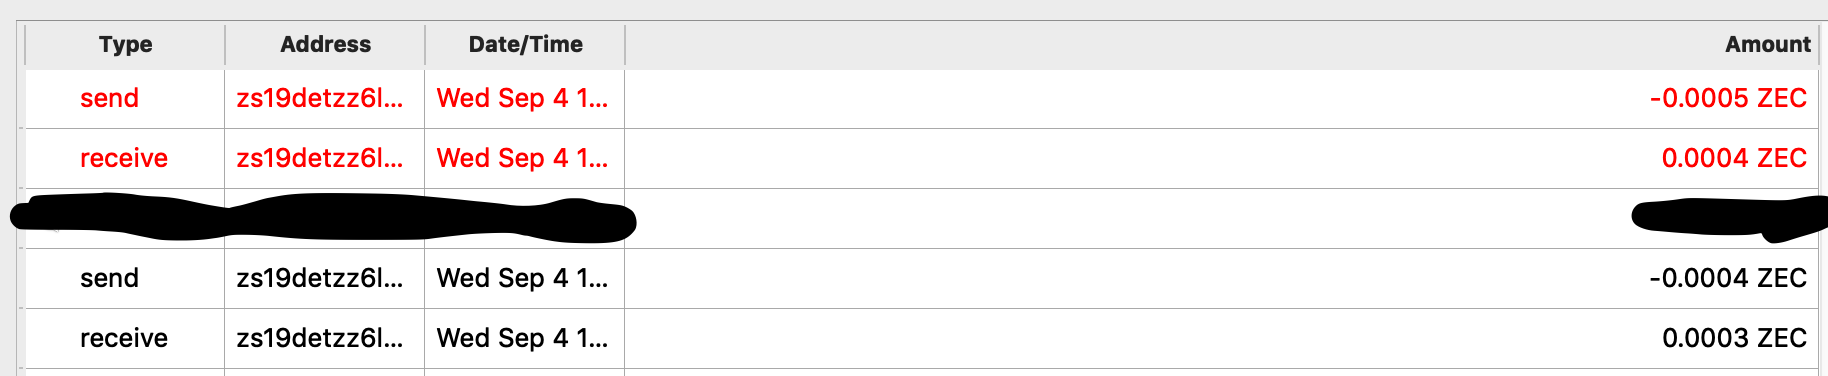The image size is (1828, 376).
Task: Sort by the Type column header
Action: point(125,44)
